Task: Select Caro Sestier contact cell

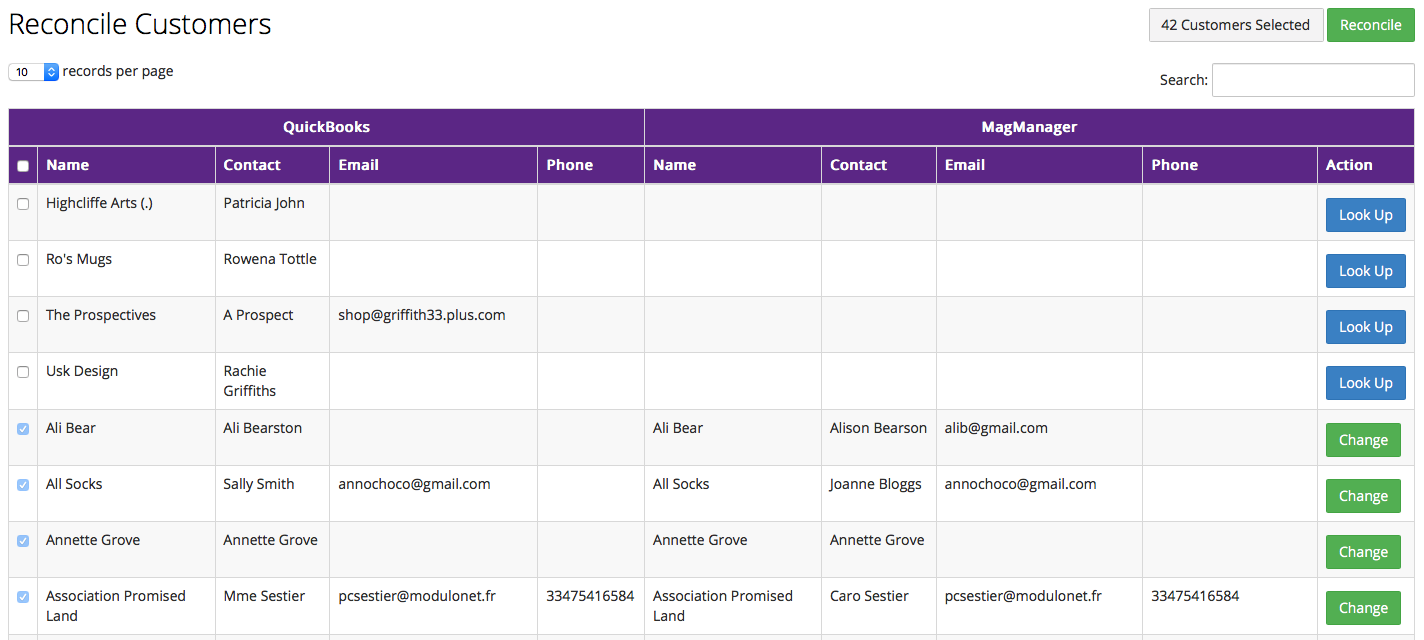Action: [x=878, y=606]
